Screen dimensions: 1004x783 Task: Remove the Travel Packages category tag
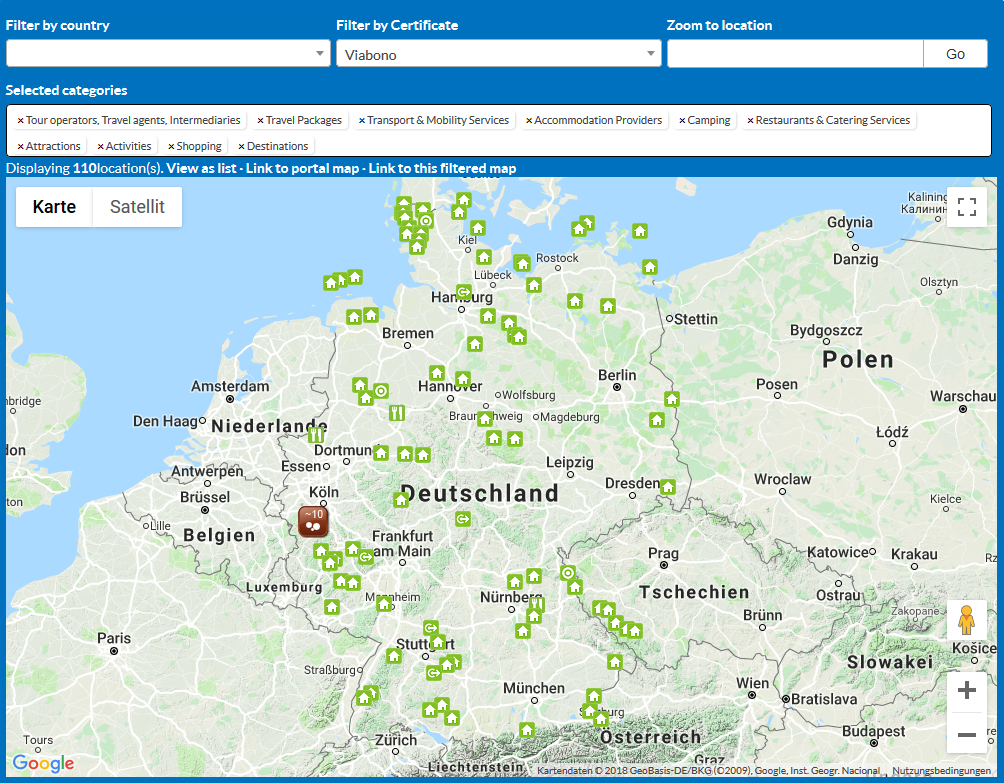[x=261, y=120]
